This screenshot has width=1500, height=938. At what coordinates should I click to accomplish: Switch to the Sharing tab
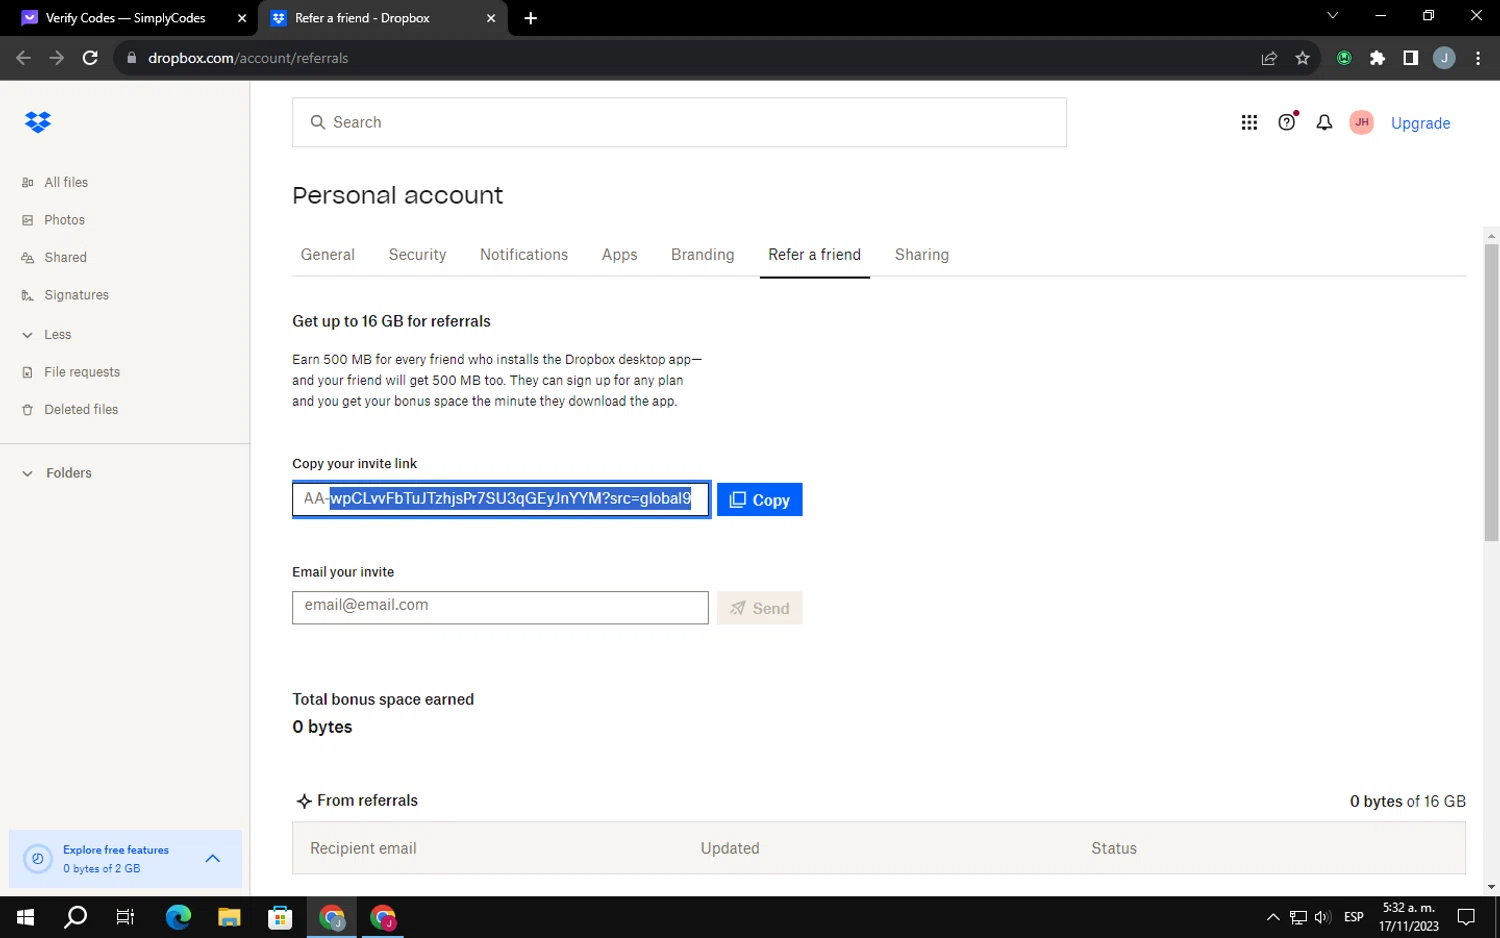921,255
